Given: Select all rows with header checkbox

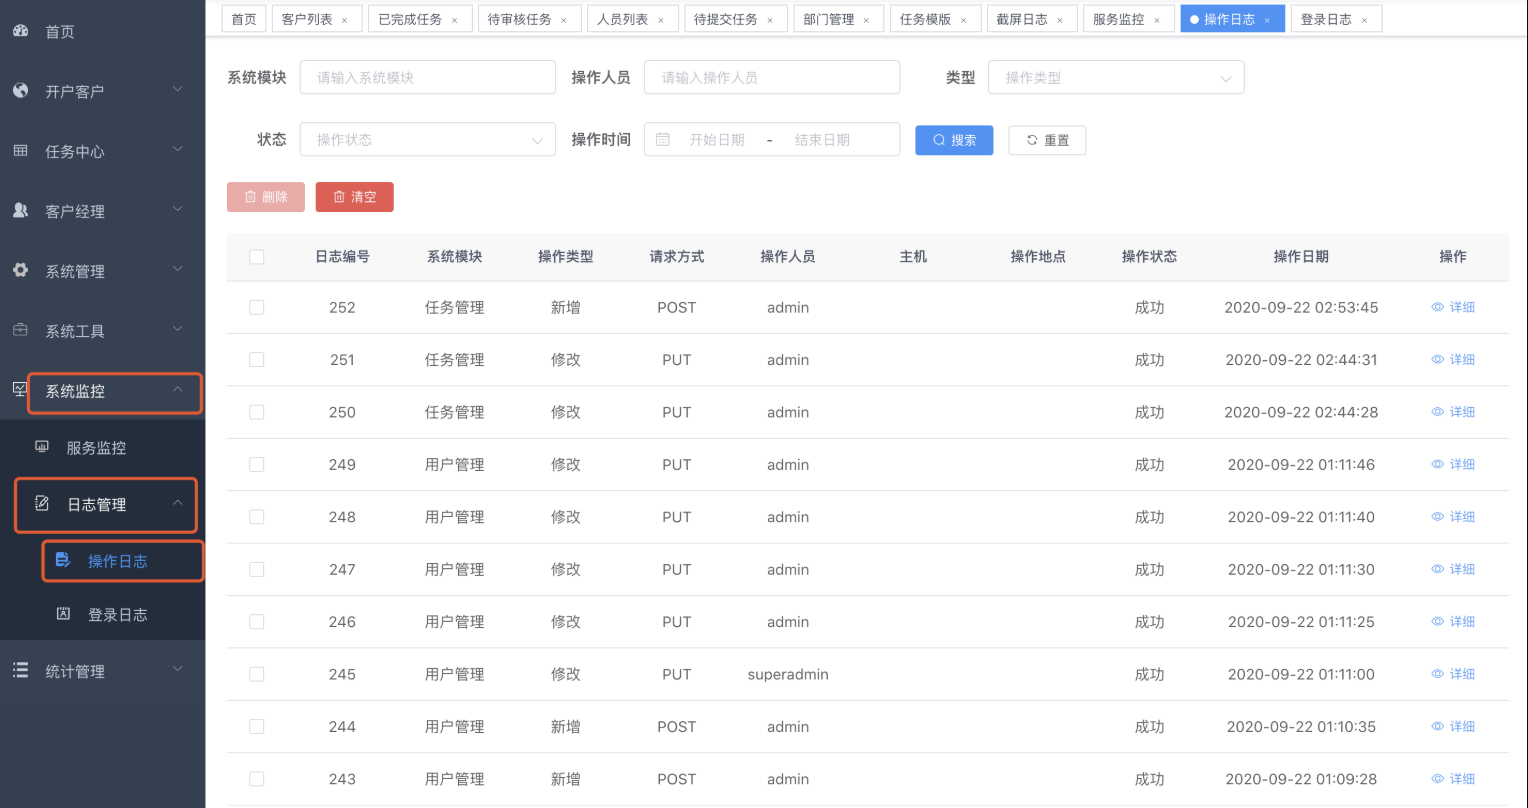Looking at the screenshot, I should coord(257,257).
